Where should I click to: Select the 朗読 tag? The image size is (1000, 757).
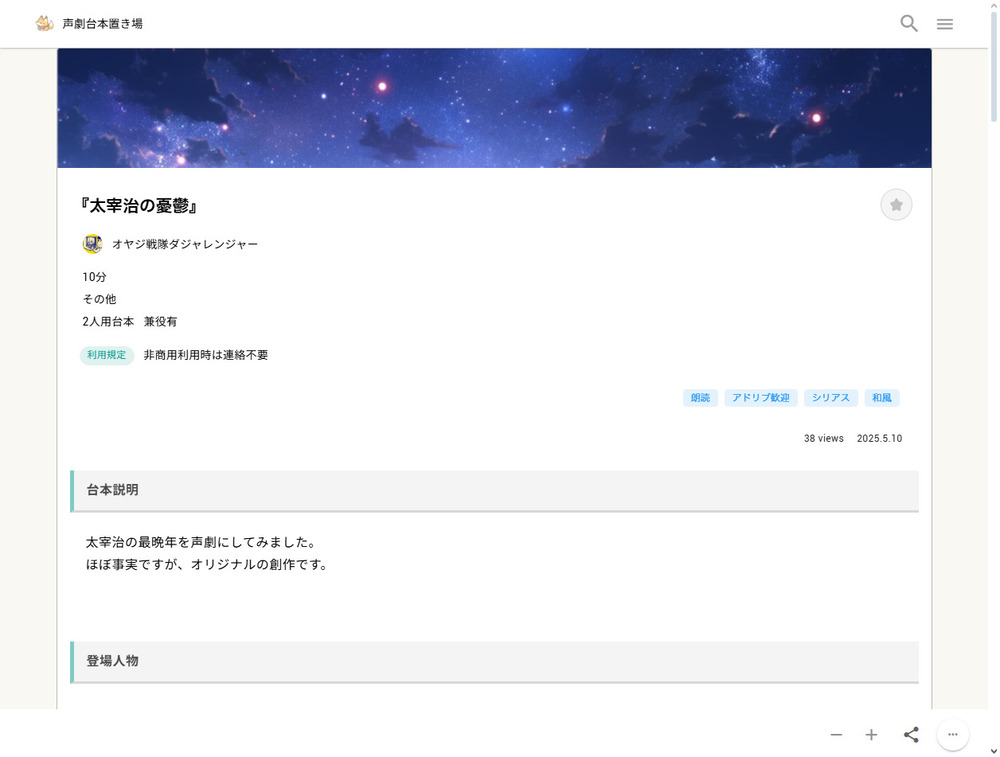click(x=700, y=398)
